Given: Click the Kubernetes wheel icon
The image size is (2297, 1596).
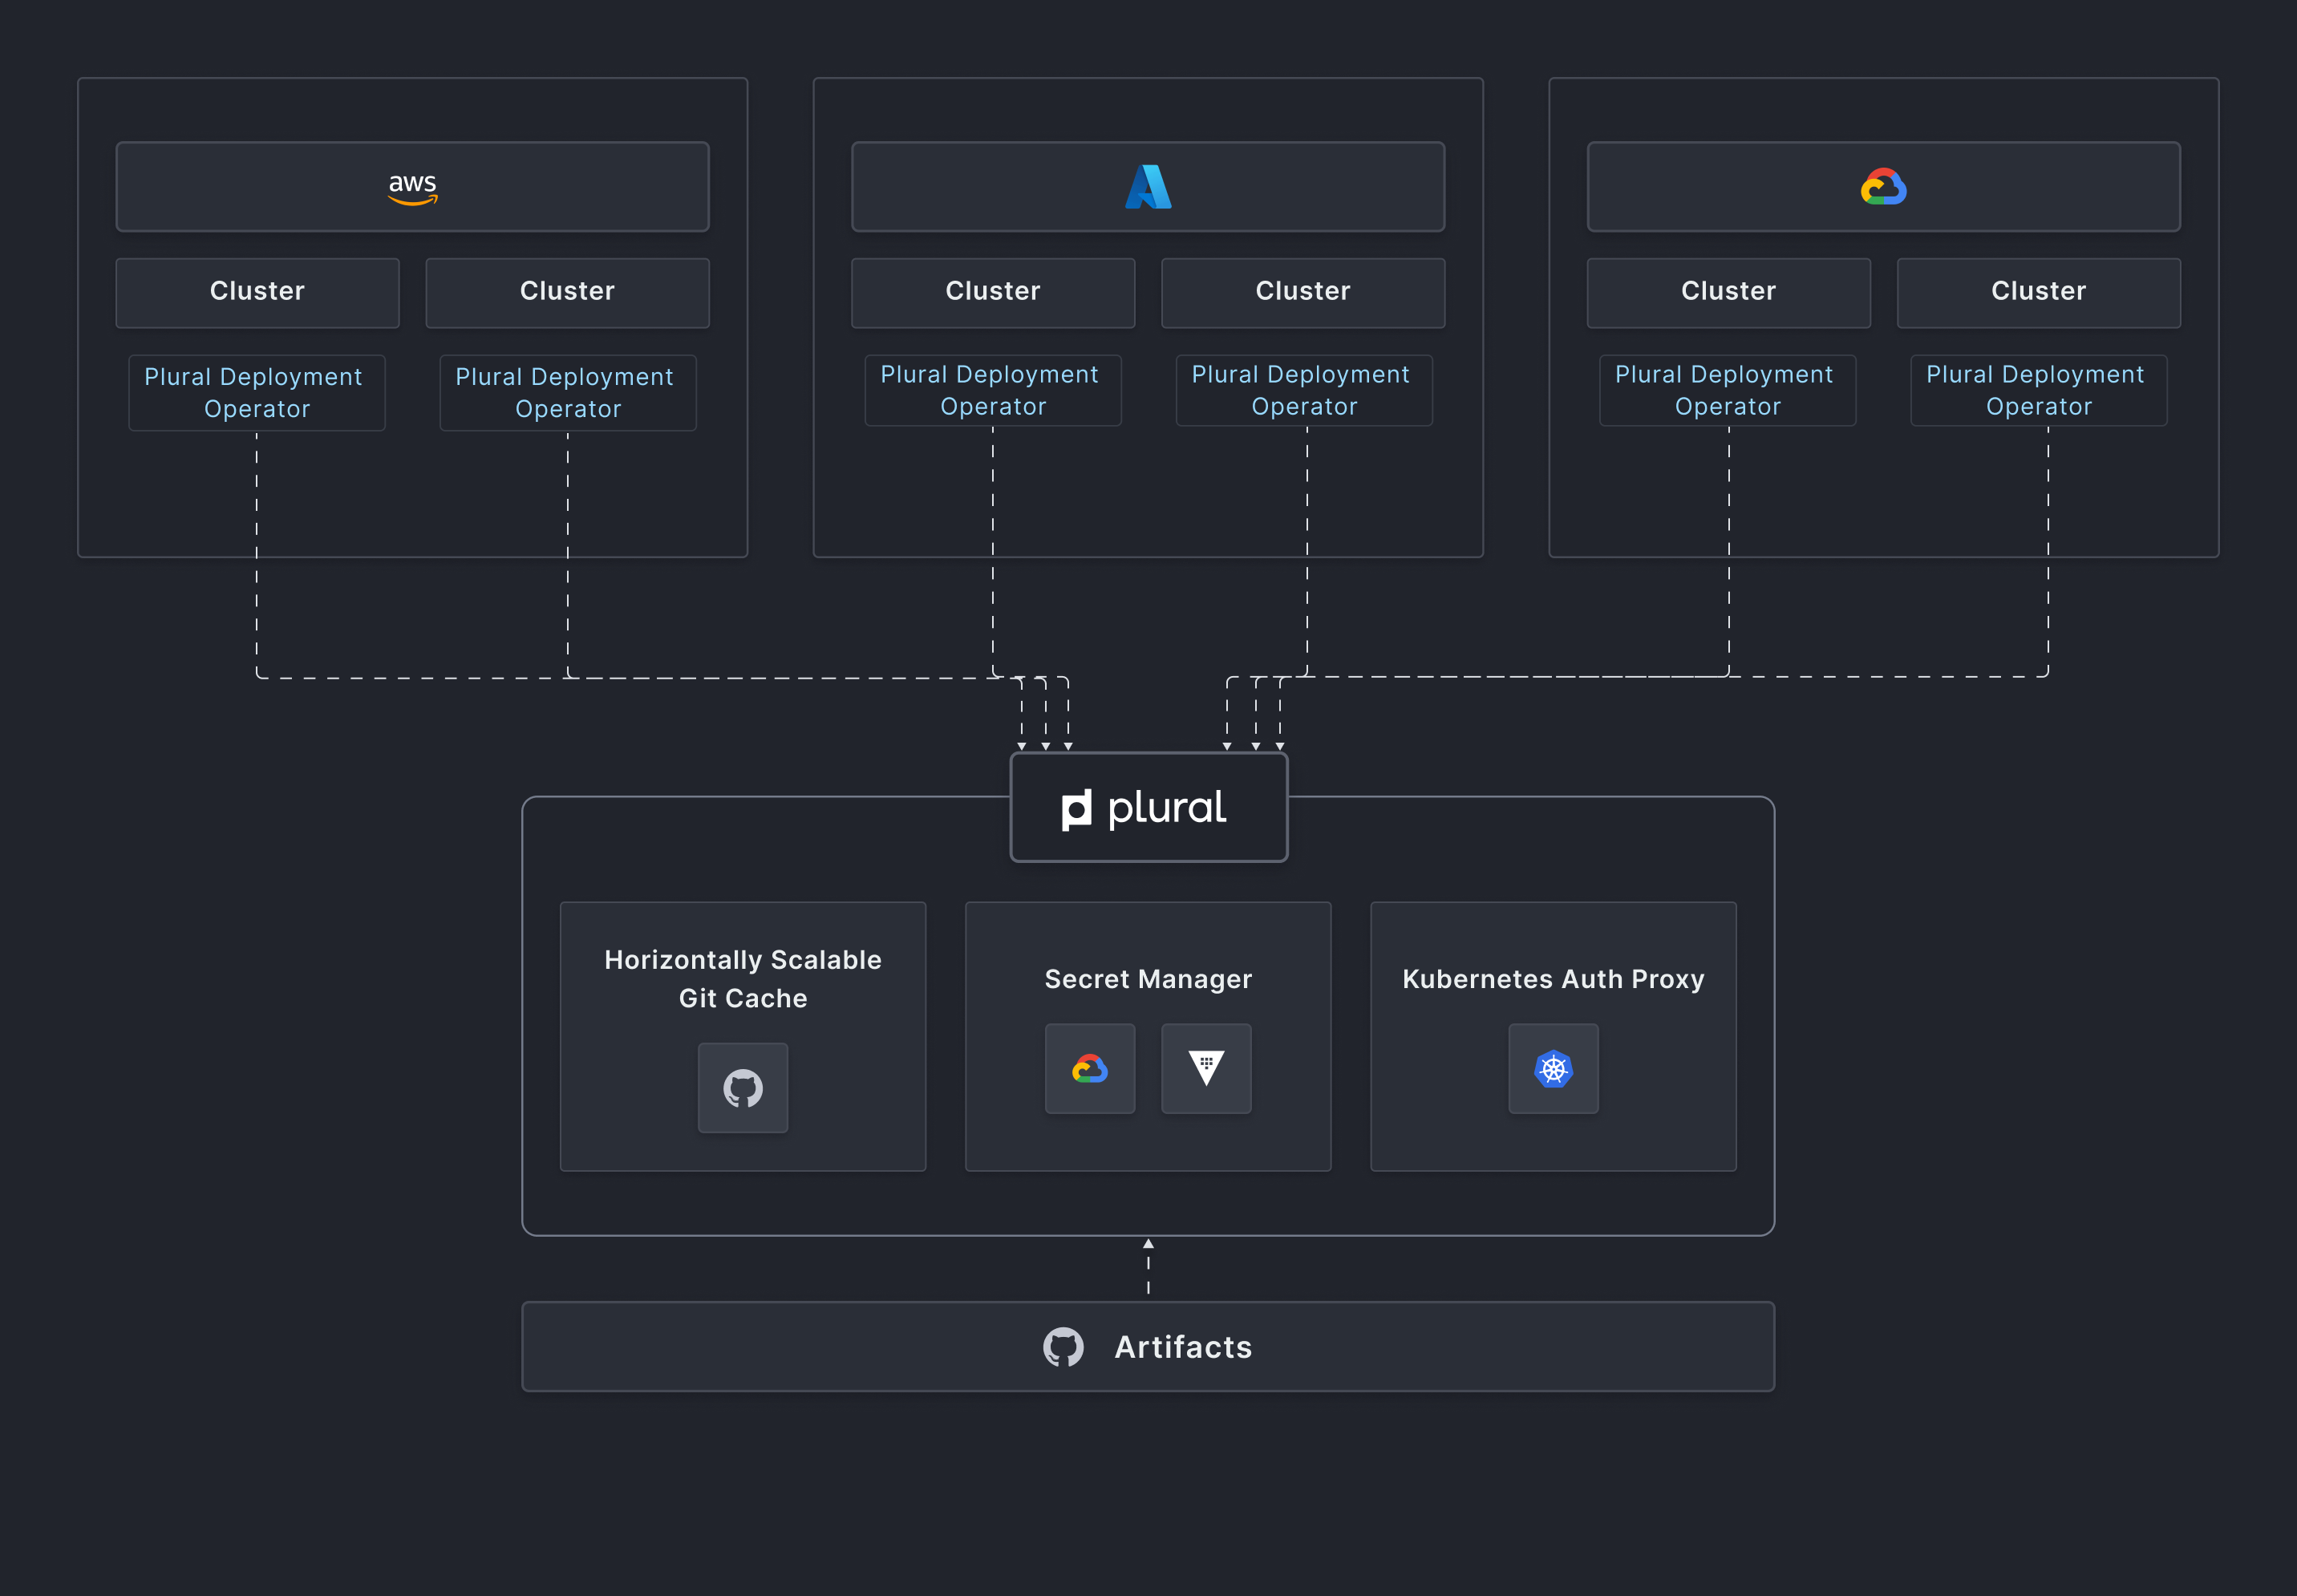Looking at the screenshot, I should pos(1553,1069).
